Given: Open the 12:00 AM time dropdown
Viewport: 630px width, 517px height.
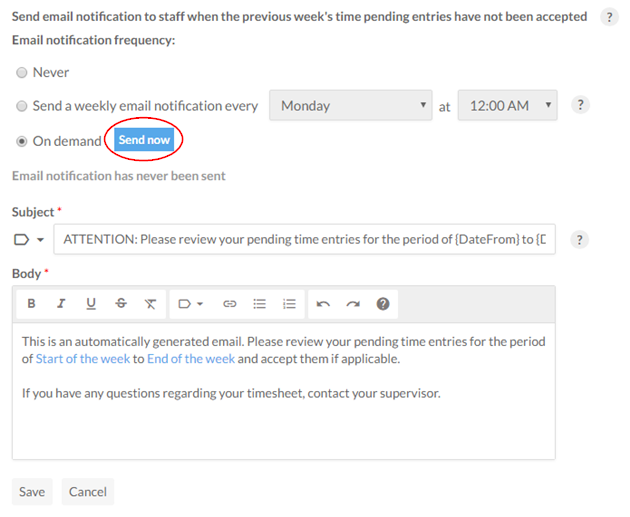Looking at the screenshot, I should click(506, 105).
